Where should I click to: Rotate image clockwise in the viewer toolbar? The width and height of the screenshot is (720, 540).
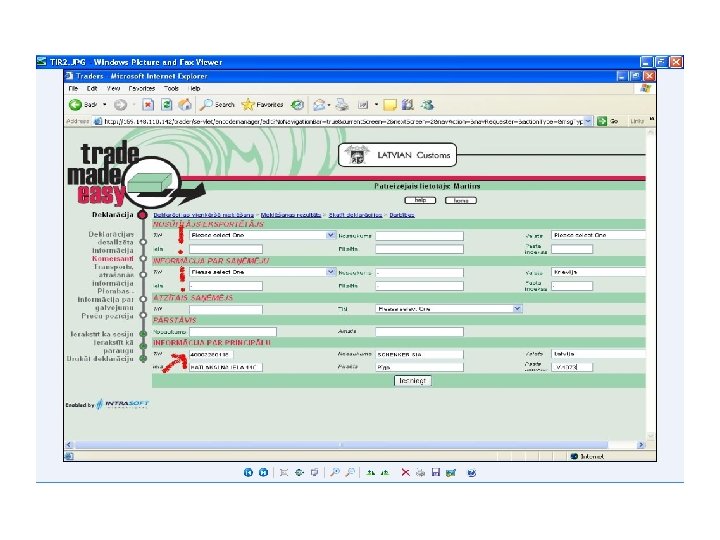[x=371, y=472]
